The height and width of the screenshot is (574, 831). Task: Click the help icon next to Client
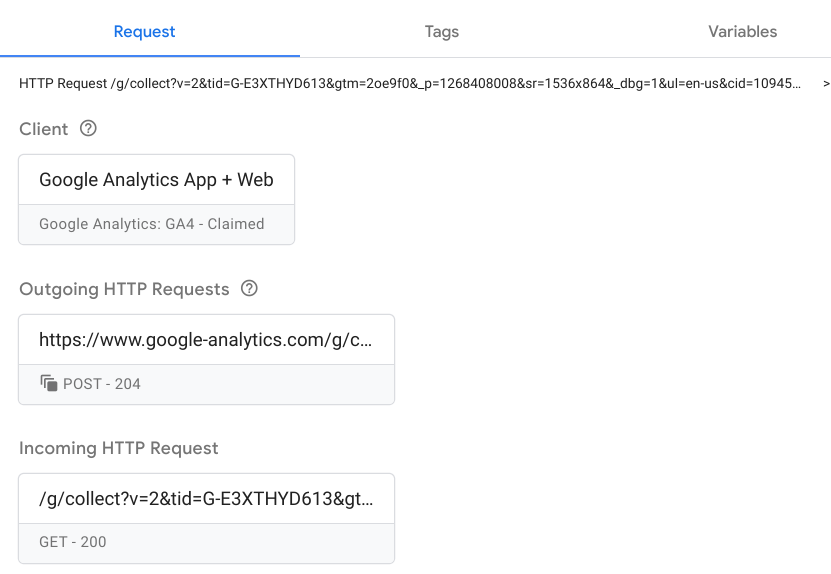point(88,129)
